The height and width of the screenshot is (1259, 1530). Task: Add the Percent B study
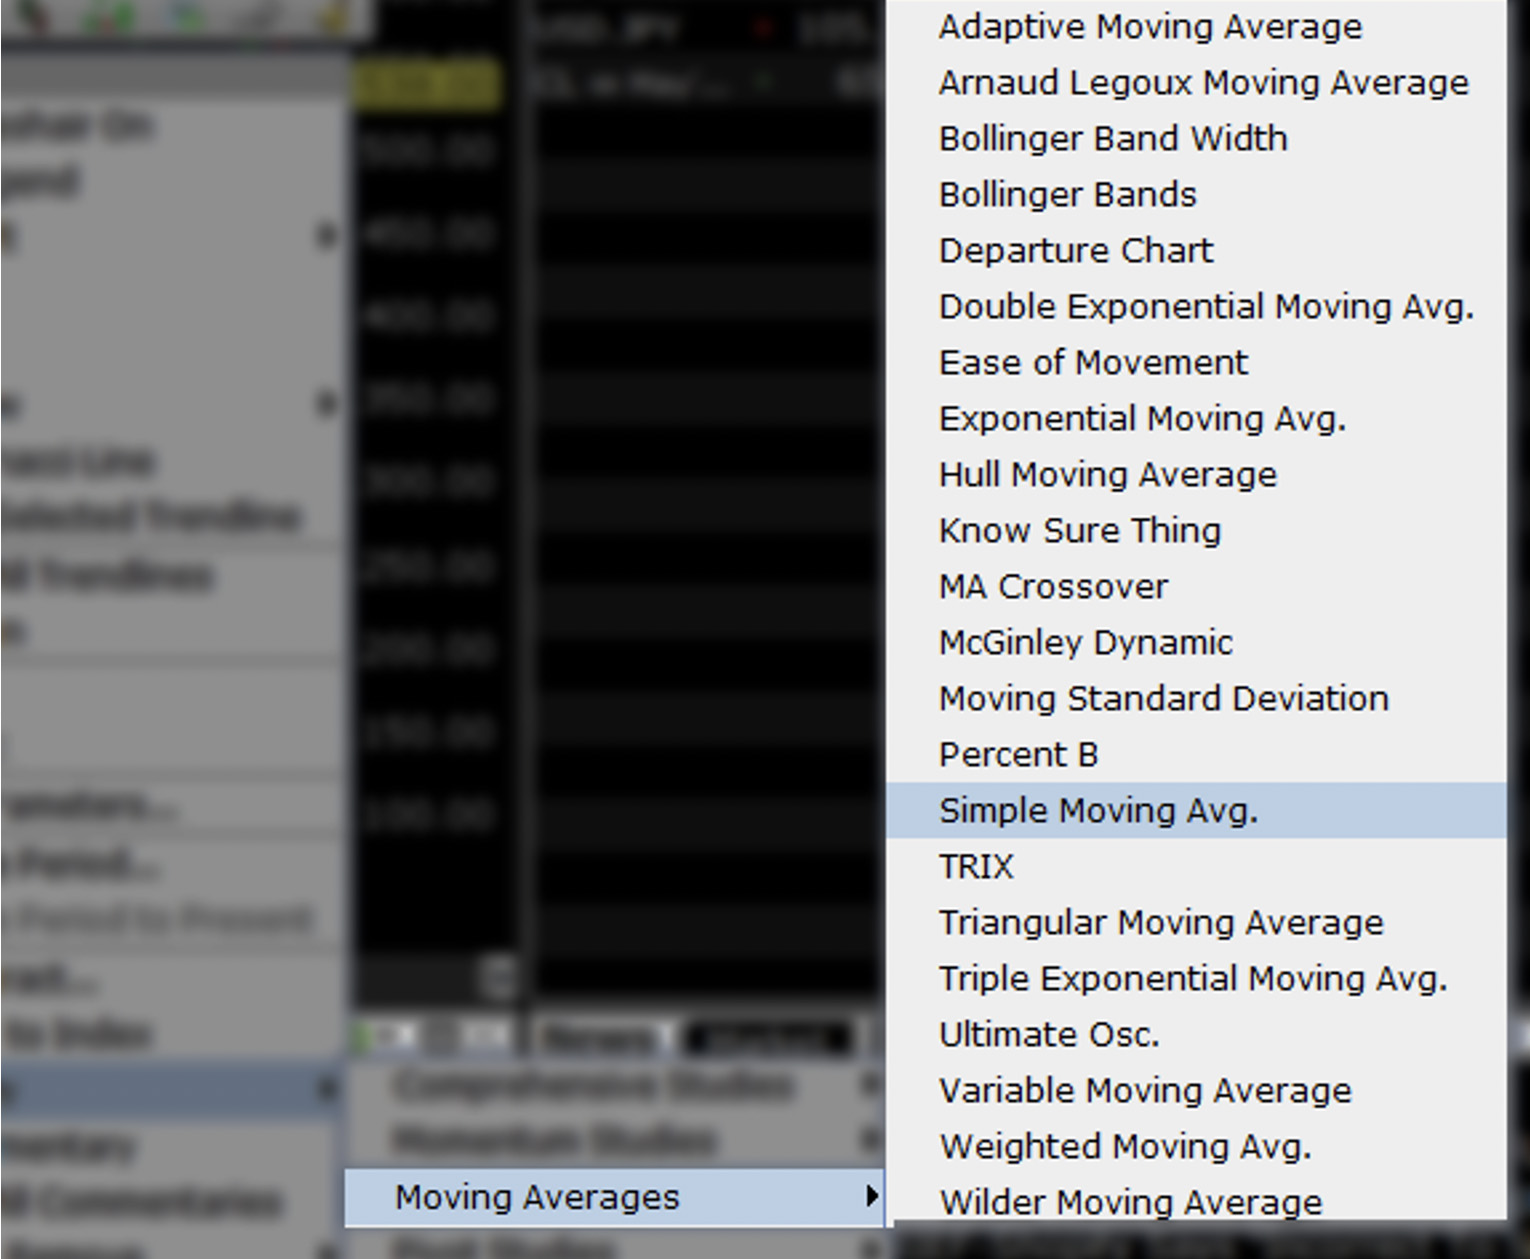coord(1018,755)
